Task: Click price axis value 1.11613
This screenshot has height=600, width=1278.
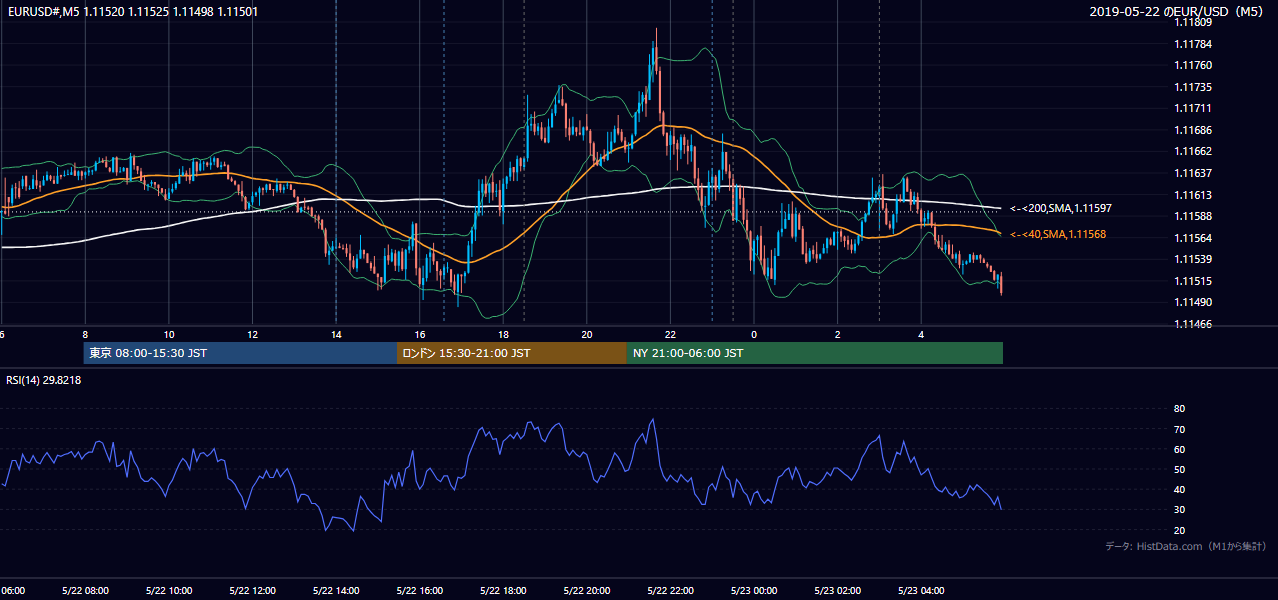Action: (1194, 195)
